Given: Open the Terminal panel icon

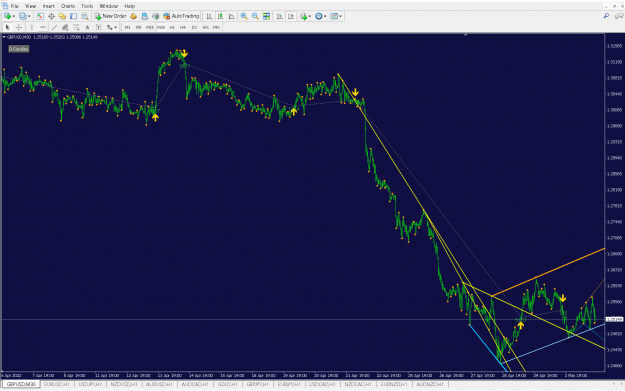Looking at the screenshot, I should coord(73,16).
